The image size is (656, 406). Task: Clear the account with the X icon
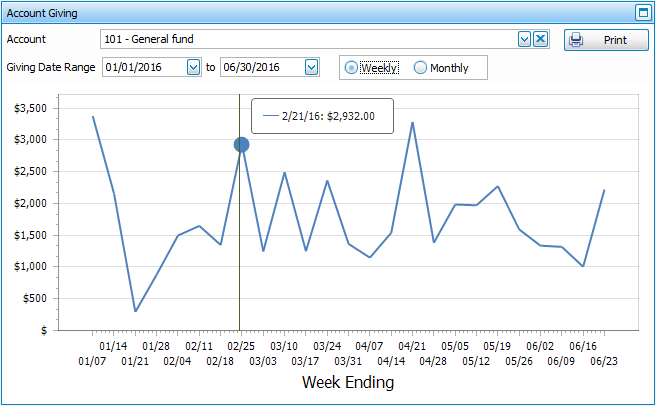540,39
